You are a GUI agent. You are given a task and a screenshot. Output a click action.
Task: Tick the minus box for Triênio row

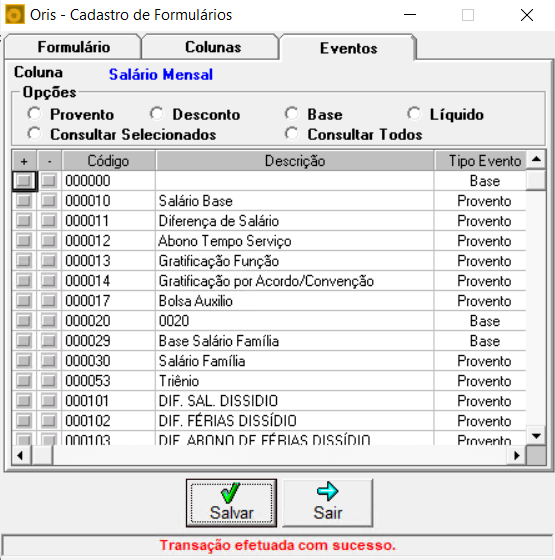click(x=49, y=380)
